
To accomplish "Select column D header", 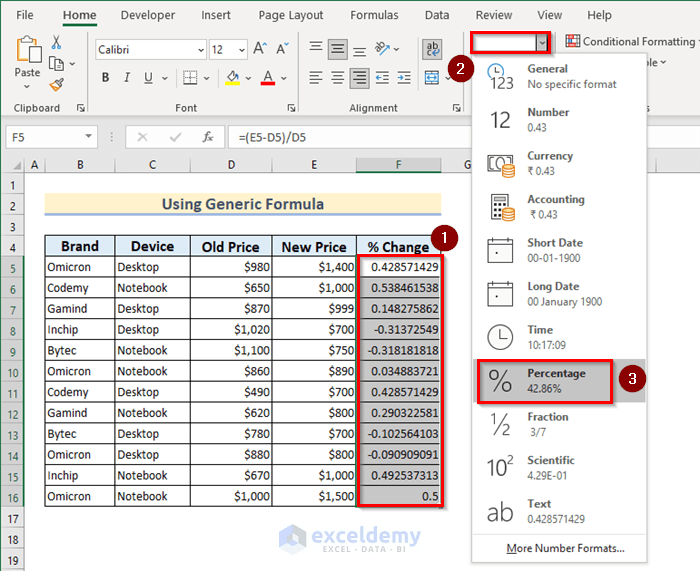I will pyautogui.click(x=231, y=165).
